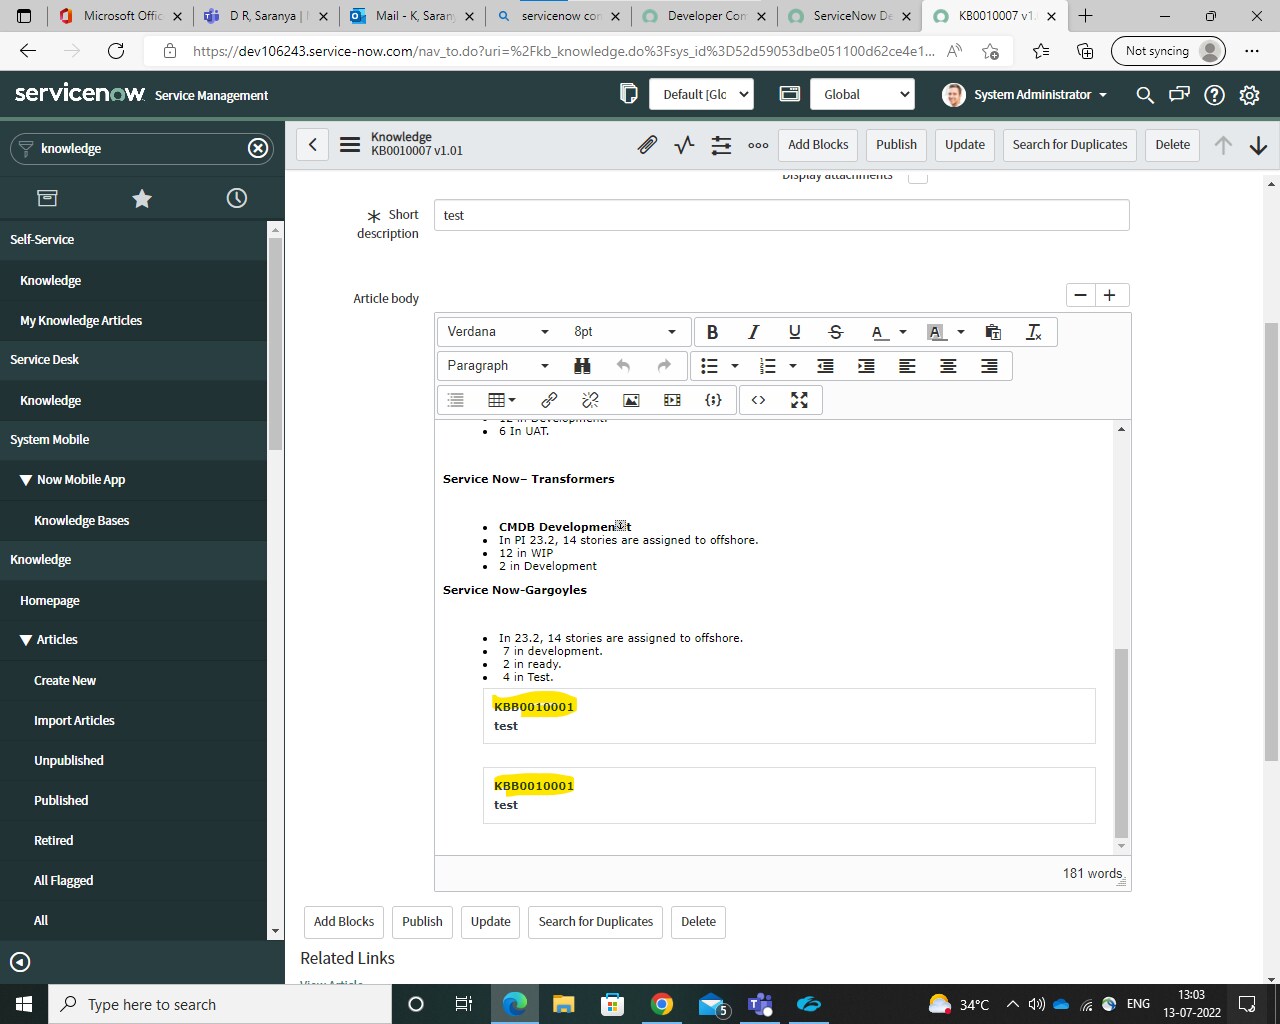Click the undo arrow in the editor
Screen dimensions: 1280x1024
[622, 365]
